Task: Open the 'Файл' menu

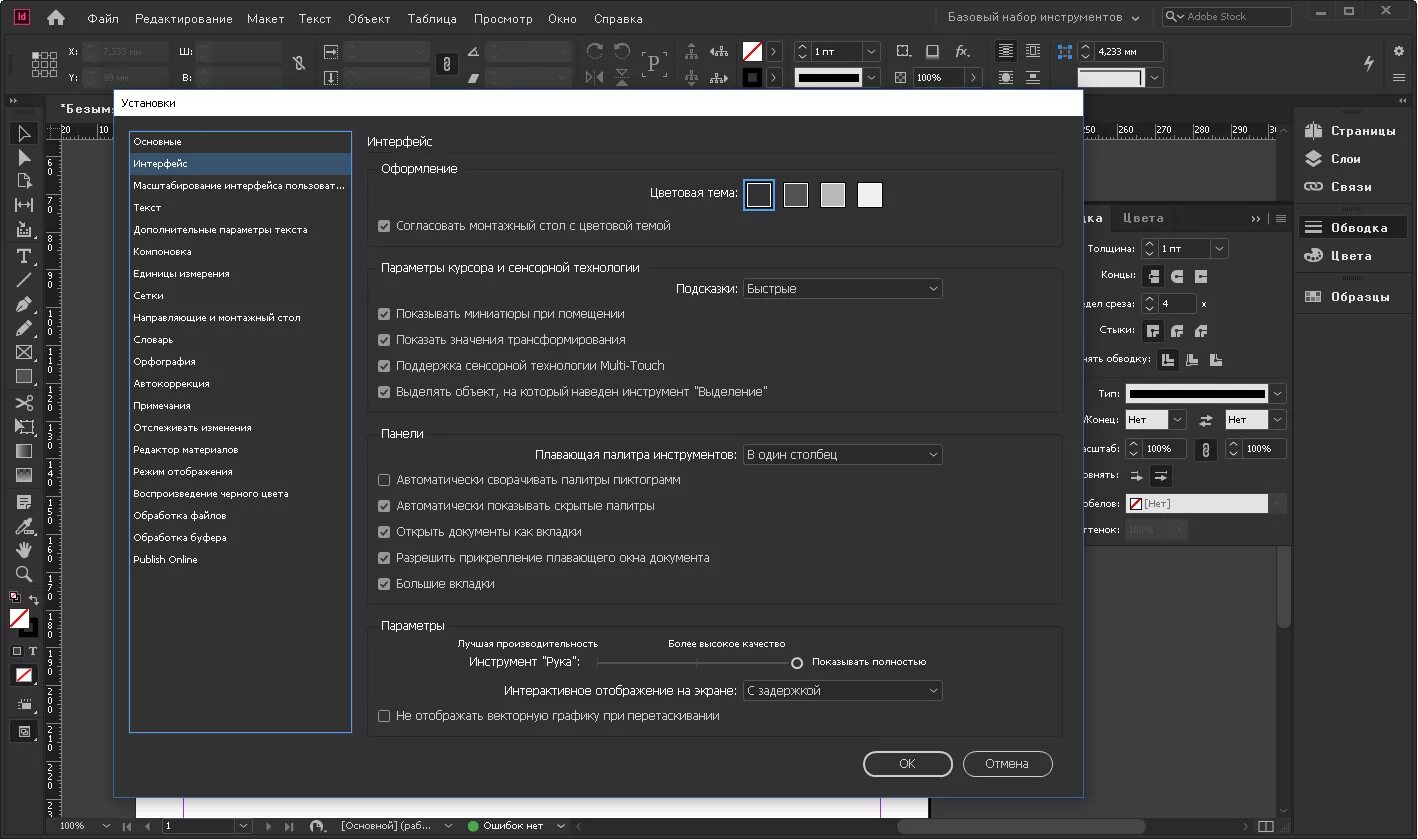Action: coord(103,18)
